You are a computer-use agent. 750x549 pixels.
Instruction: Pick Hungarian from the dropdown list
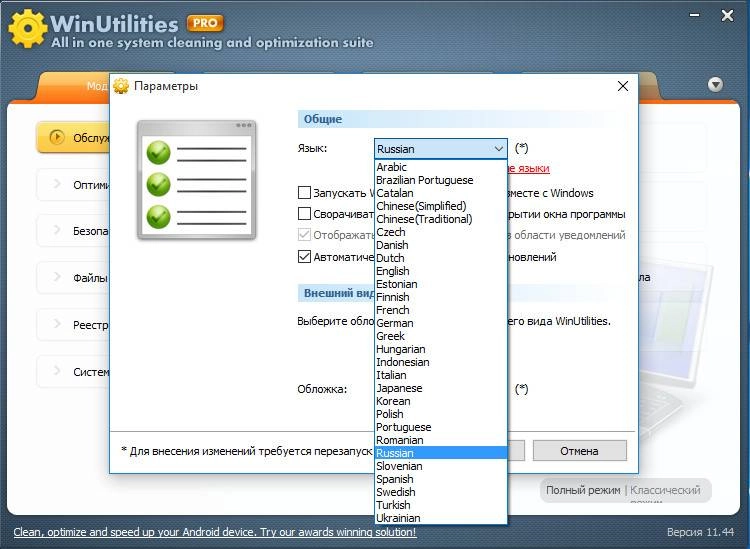441,349
